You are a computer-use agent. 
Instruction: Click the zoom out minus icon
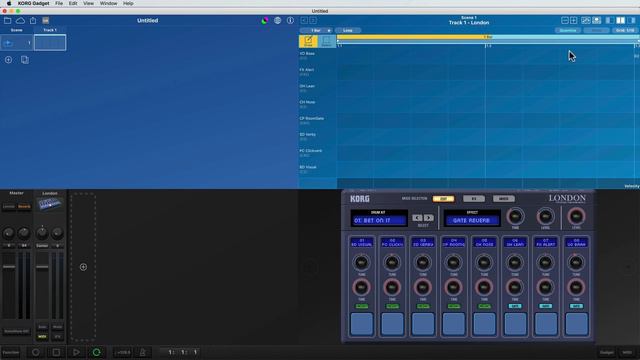[x=565, y=20]
